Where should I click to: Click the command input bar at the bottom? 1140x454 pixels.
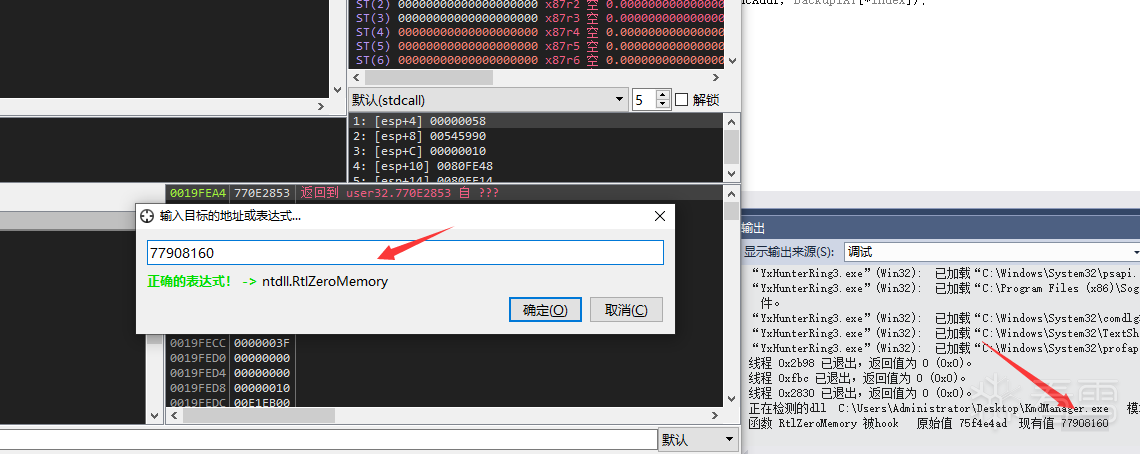point(328,439)
